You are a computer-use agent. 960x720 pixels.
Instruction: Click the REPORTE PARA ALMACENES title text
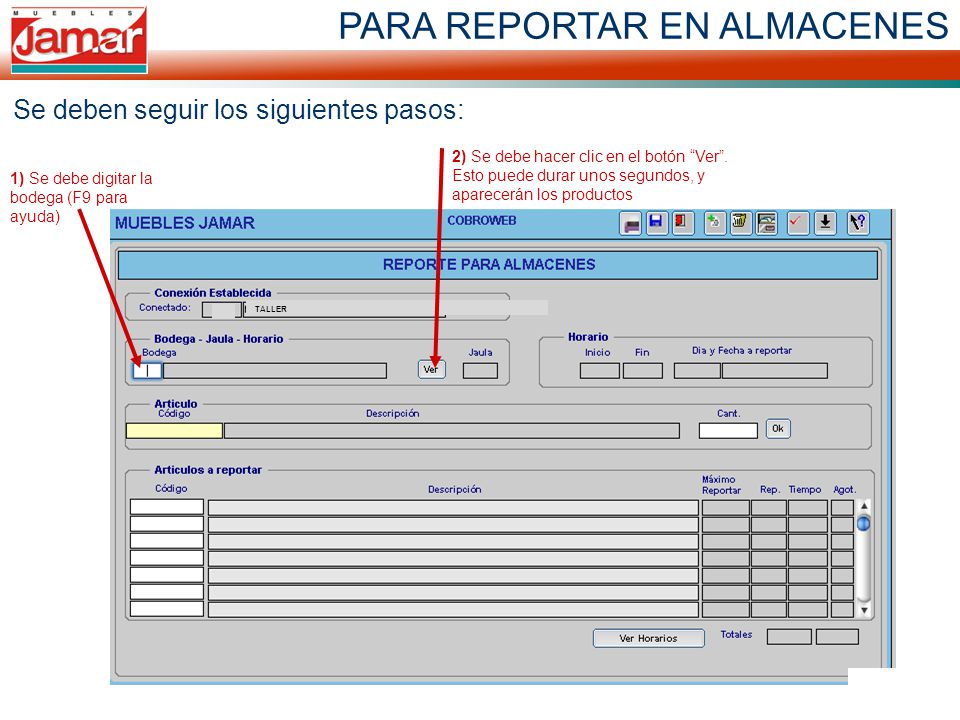pyautogui.click(x=489, y=264)
